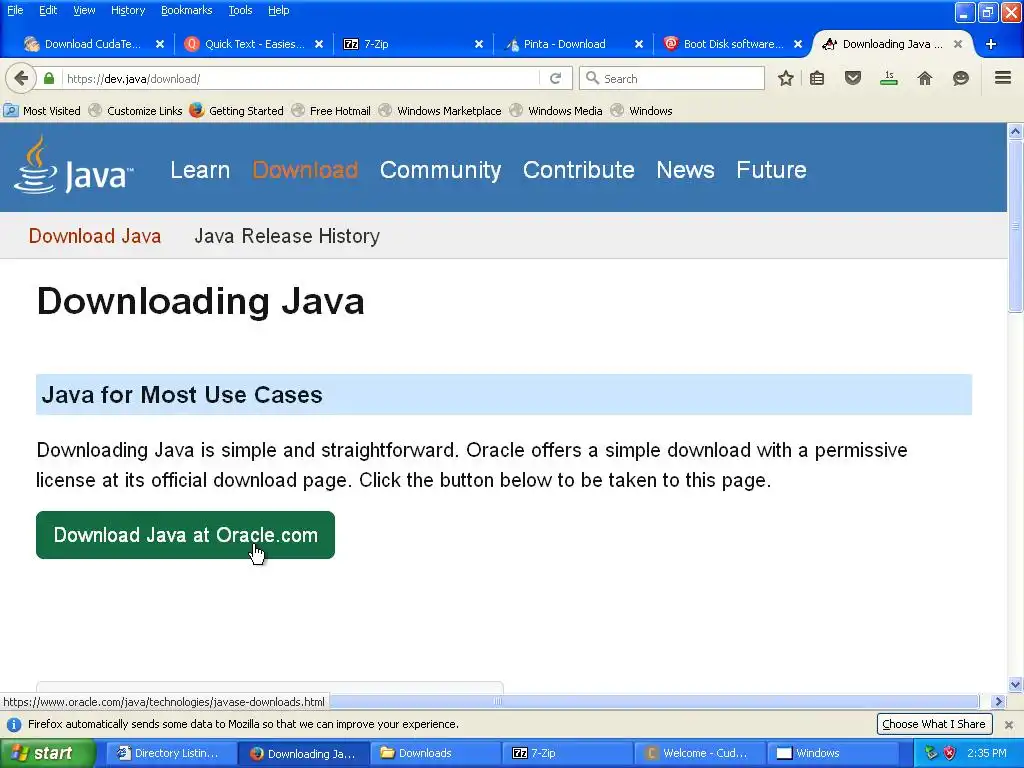Viewport: 1024px width, 768px height.
Task: Open the Downloads arrow indicator in toolbar
Action: [x=888, y=78]
